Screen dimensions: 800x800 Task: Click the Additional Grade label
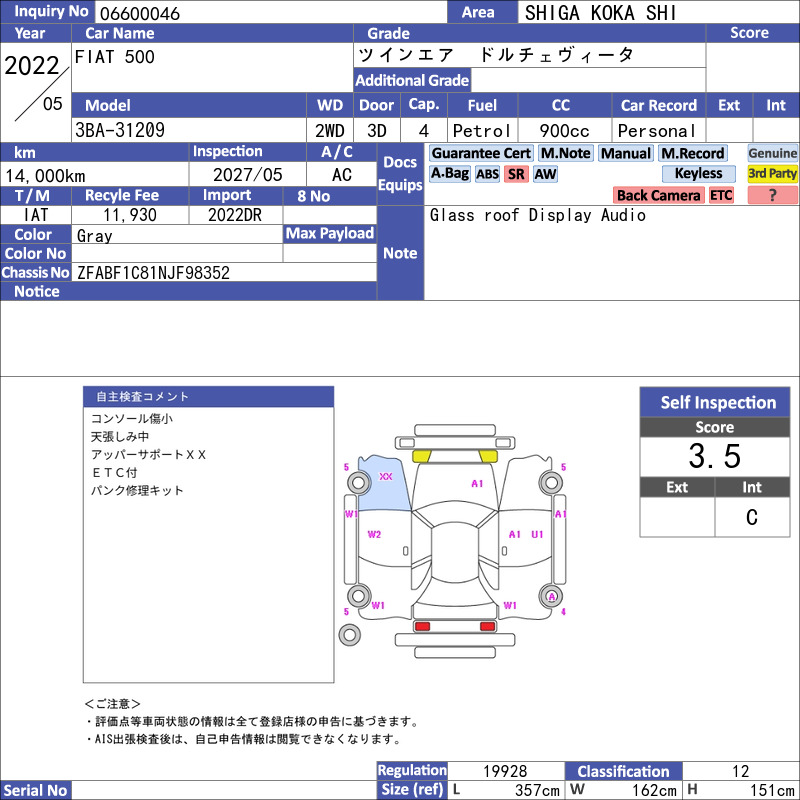tap(412, 80)
